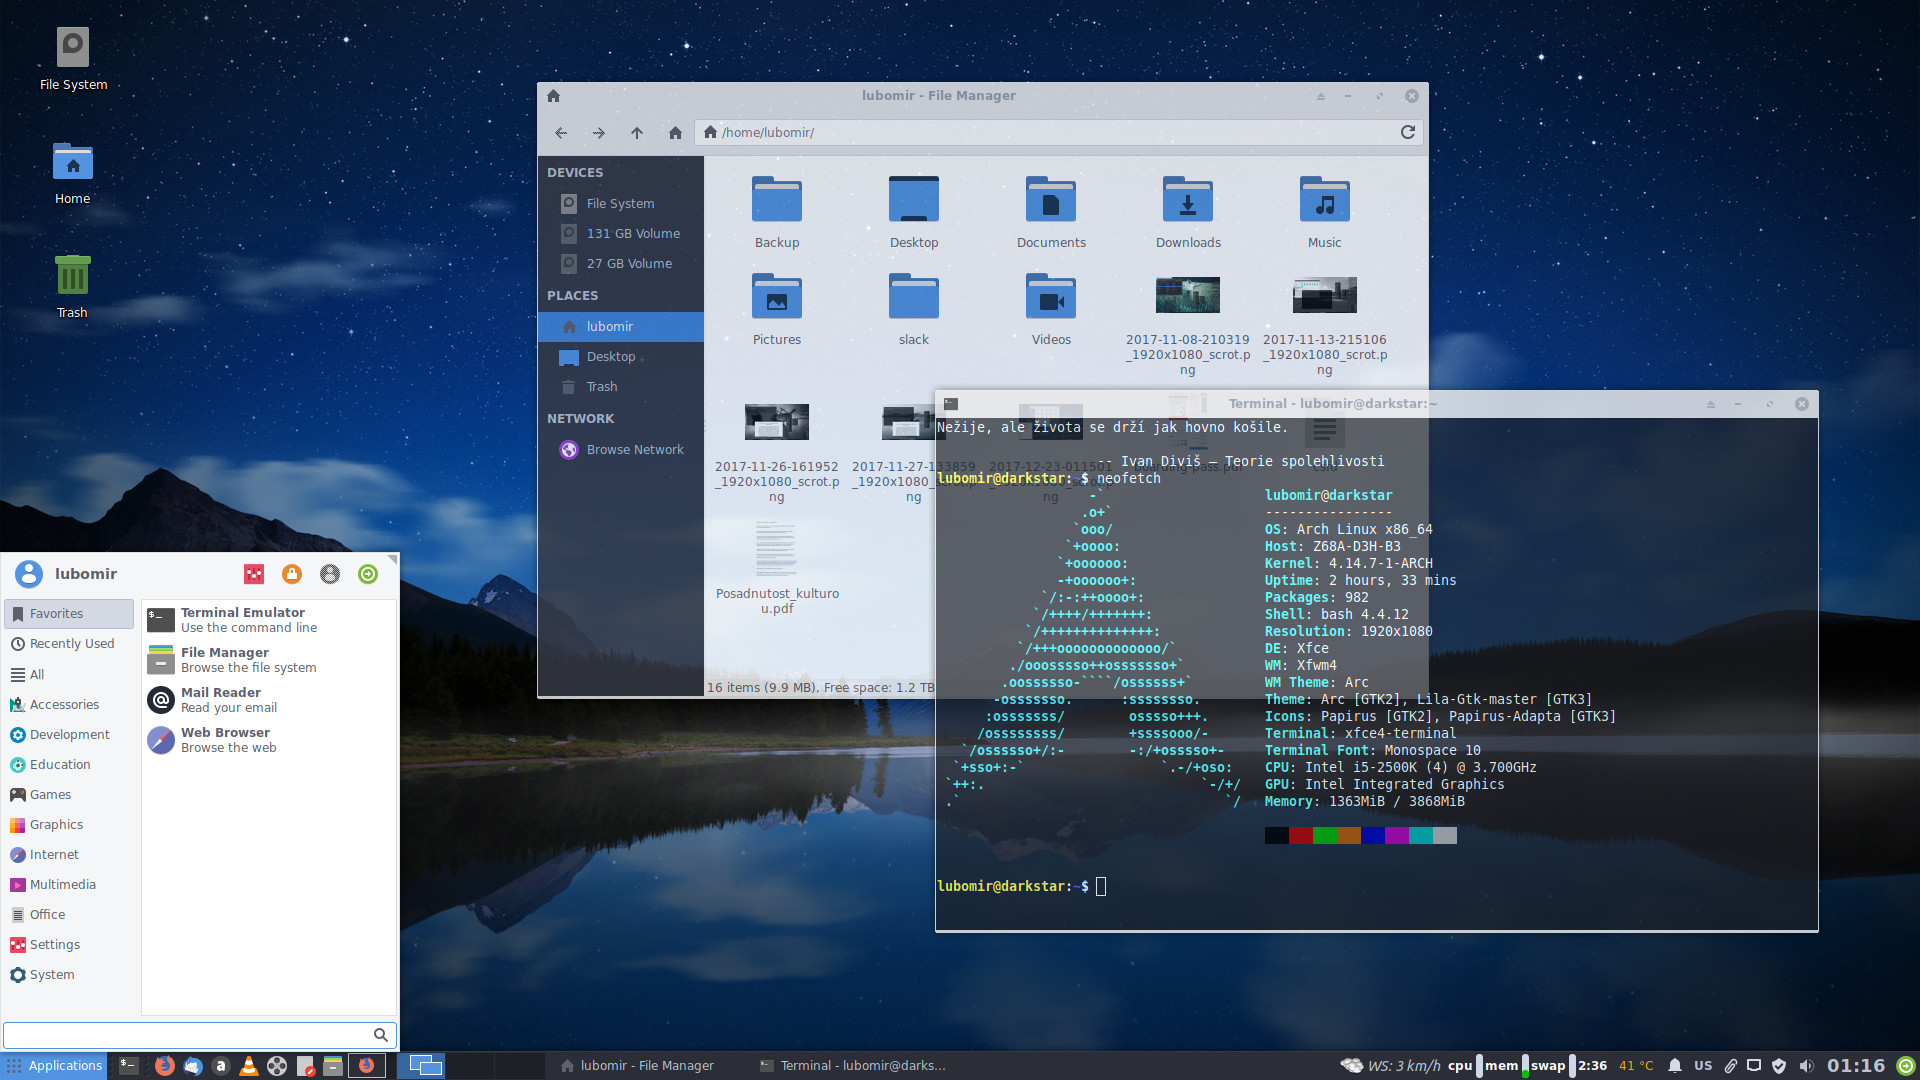Launch Mail Reader from Favorites

click(269, 700)
